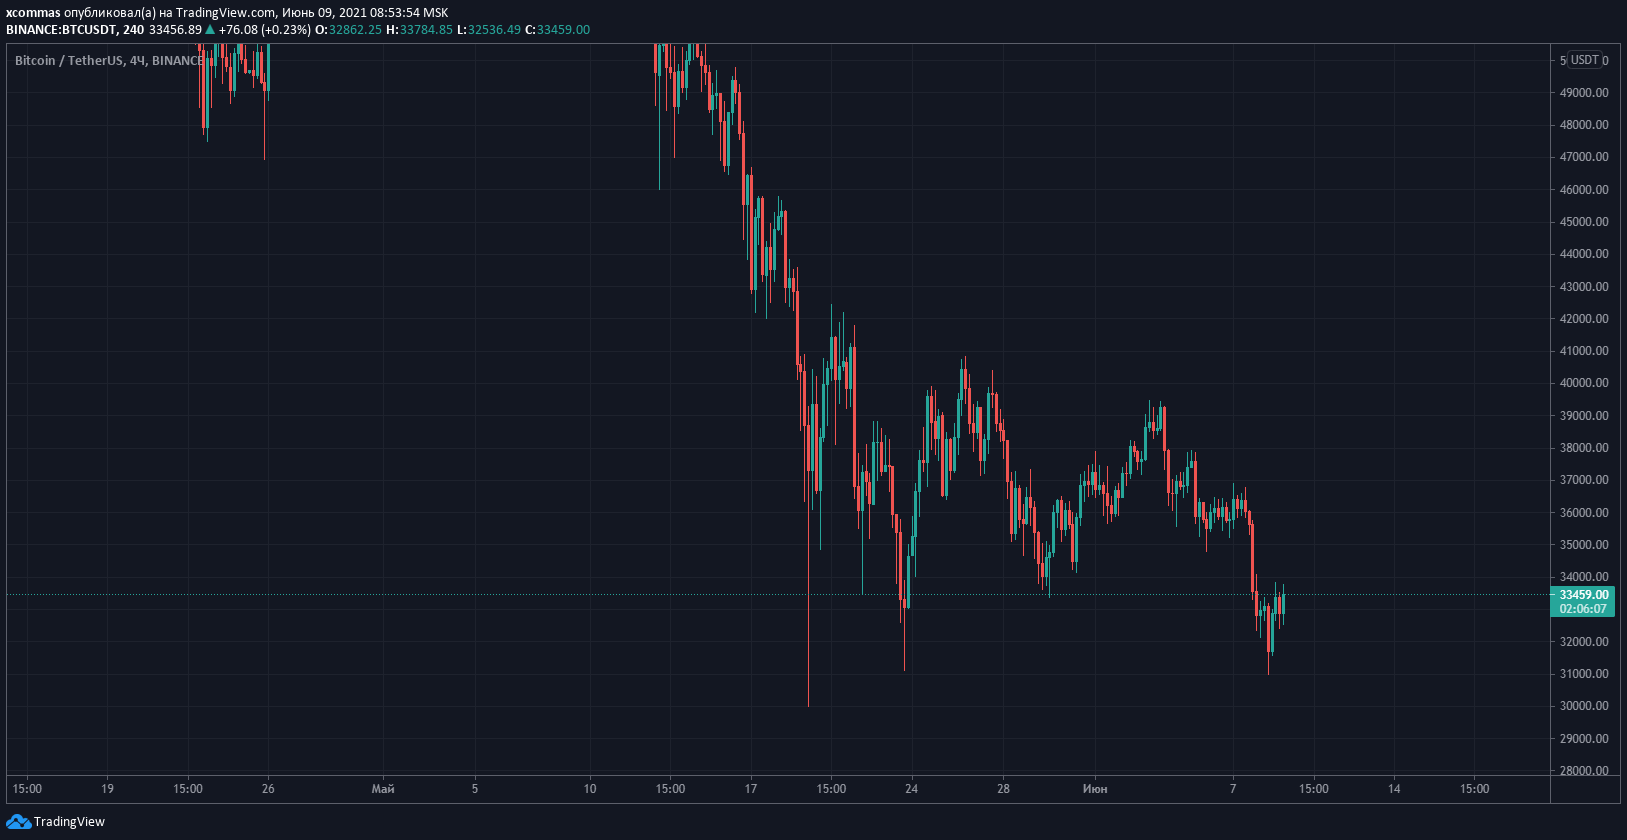Viewport: 1627px width, 840px height.
Task: Click the 38000.00 price axis label
Action: 1584,448
